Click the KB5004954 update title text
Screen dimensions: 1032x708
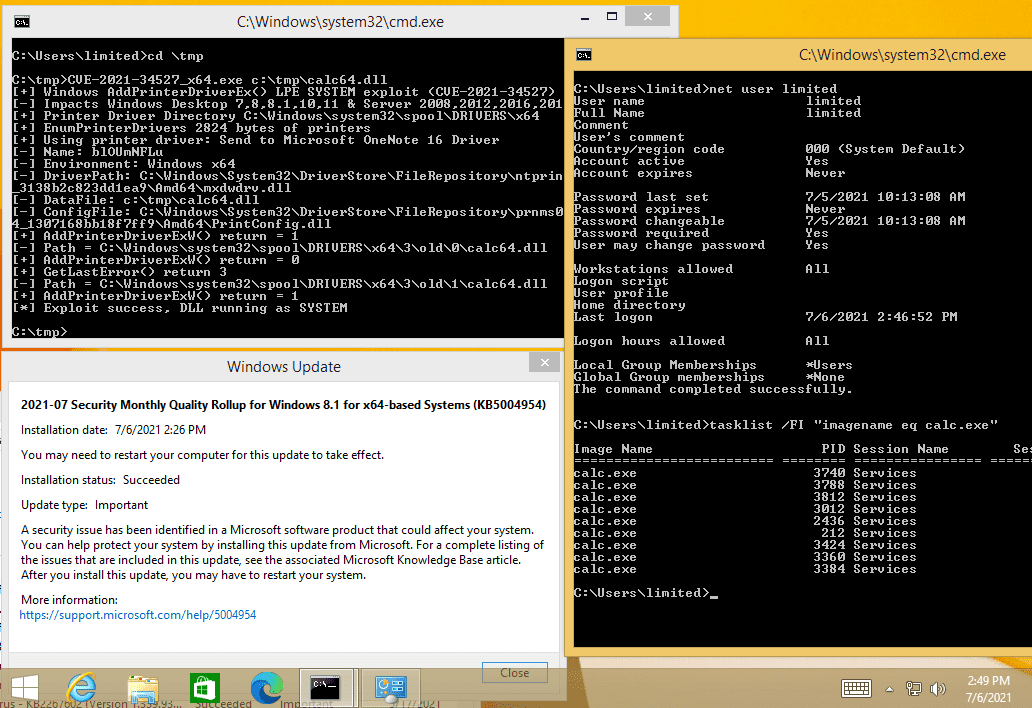pyautogui.click(x=283, y=405)
